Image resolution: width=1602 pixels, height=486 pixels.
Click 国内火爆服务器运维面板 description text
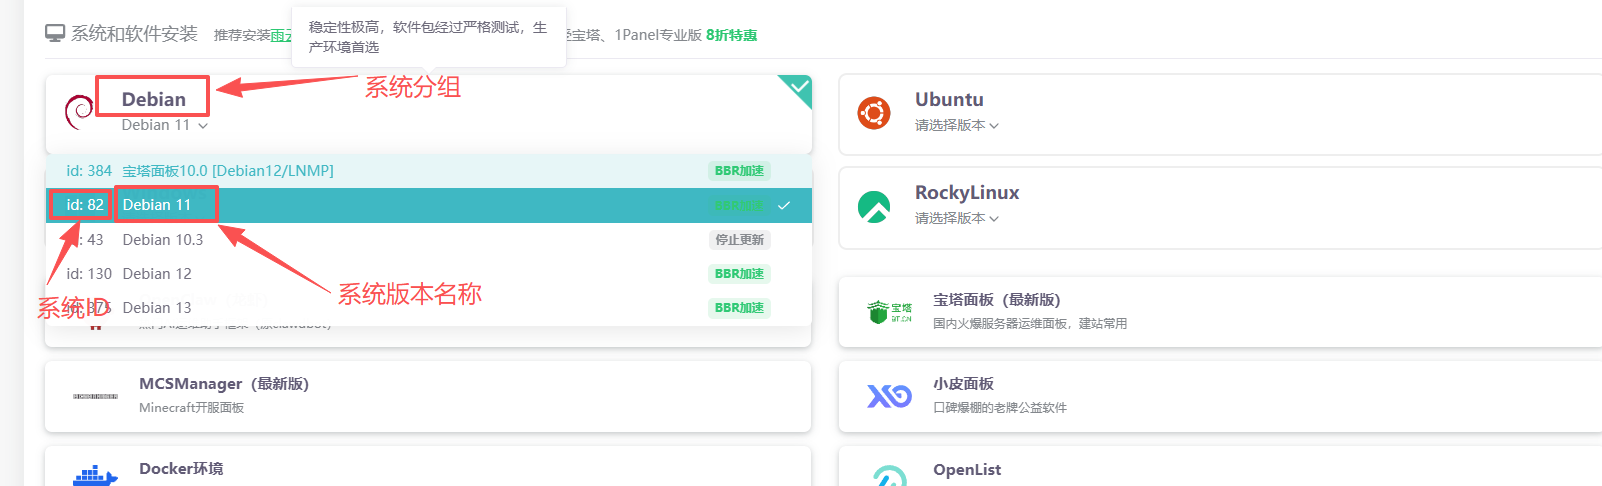[1030, 324]
